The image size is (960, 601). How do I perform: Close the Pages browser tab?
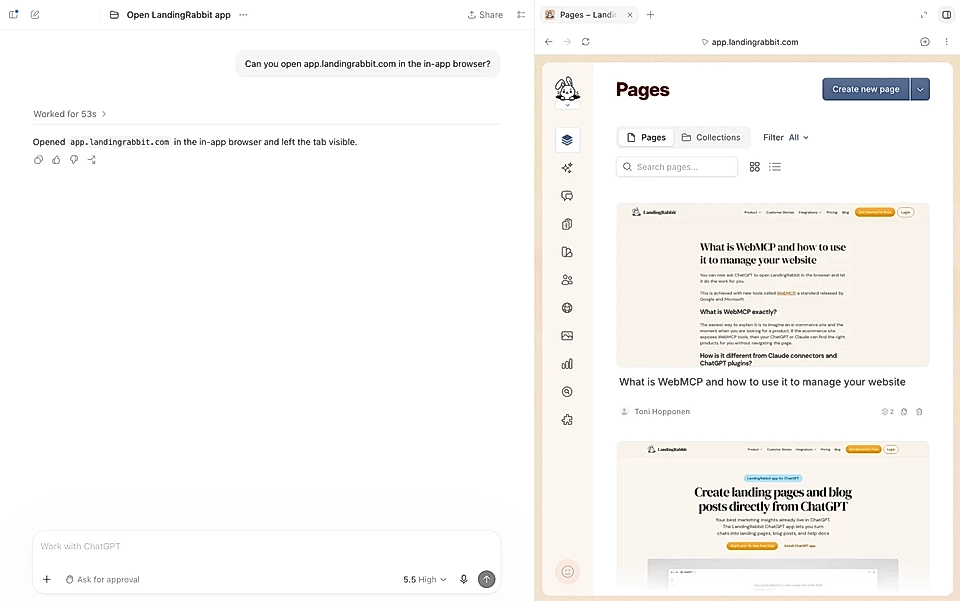coord(630,15)
